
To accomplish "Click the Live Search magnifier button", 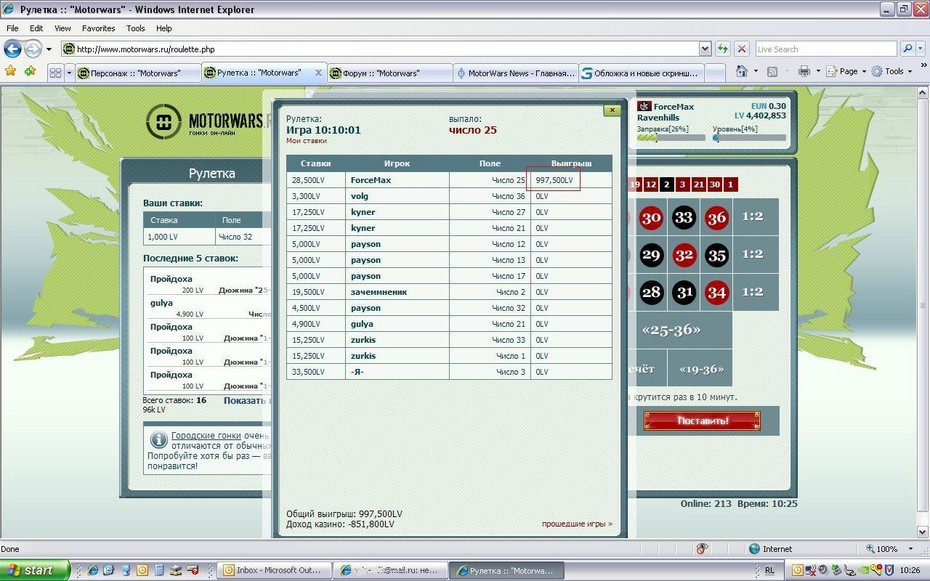I will pyautogui.click(x=907, y=49).
